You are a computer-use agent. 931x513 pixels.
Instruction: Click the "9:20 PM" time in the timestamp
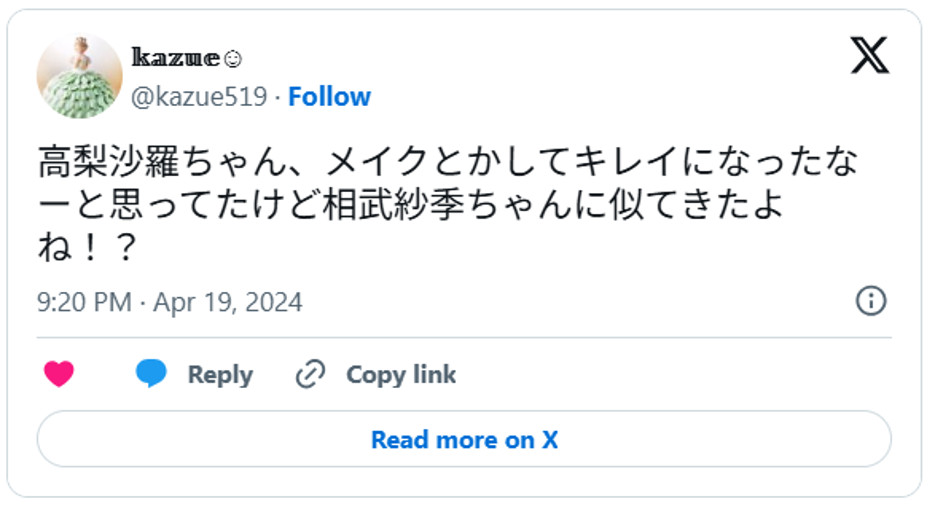tap(84, 302)
